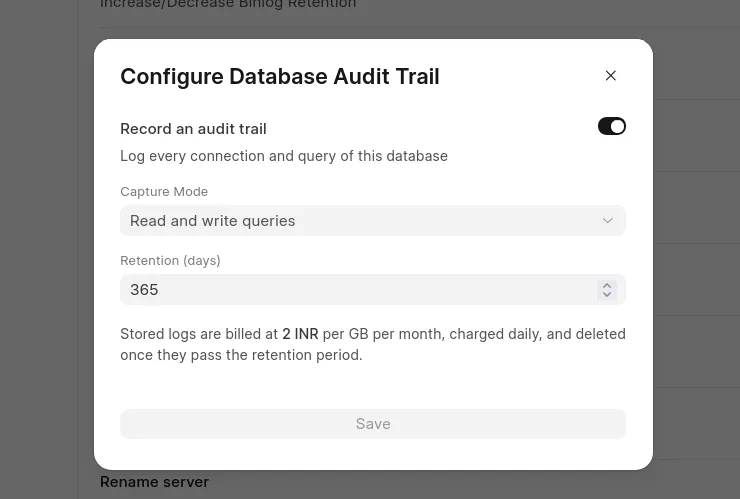The image size is (740, 499).
Task: Decrease retention days with down arrow
Action: [607, 294]
